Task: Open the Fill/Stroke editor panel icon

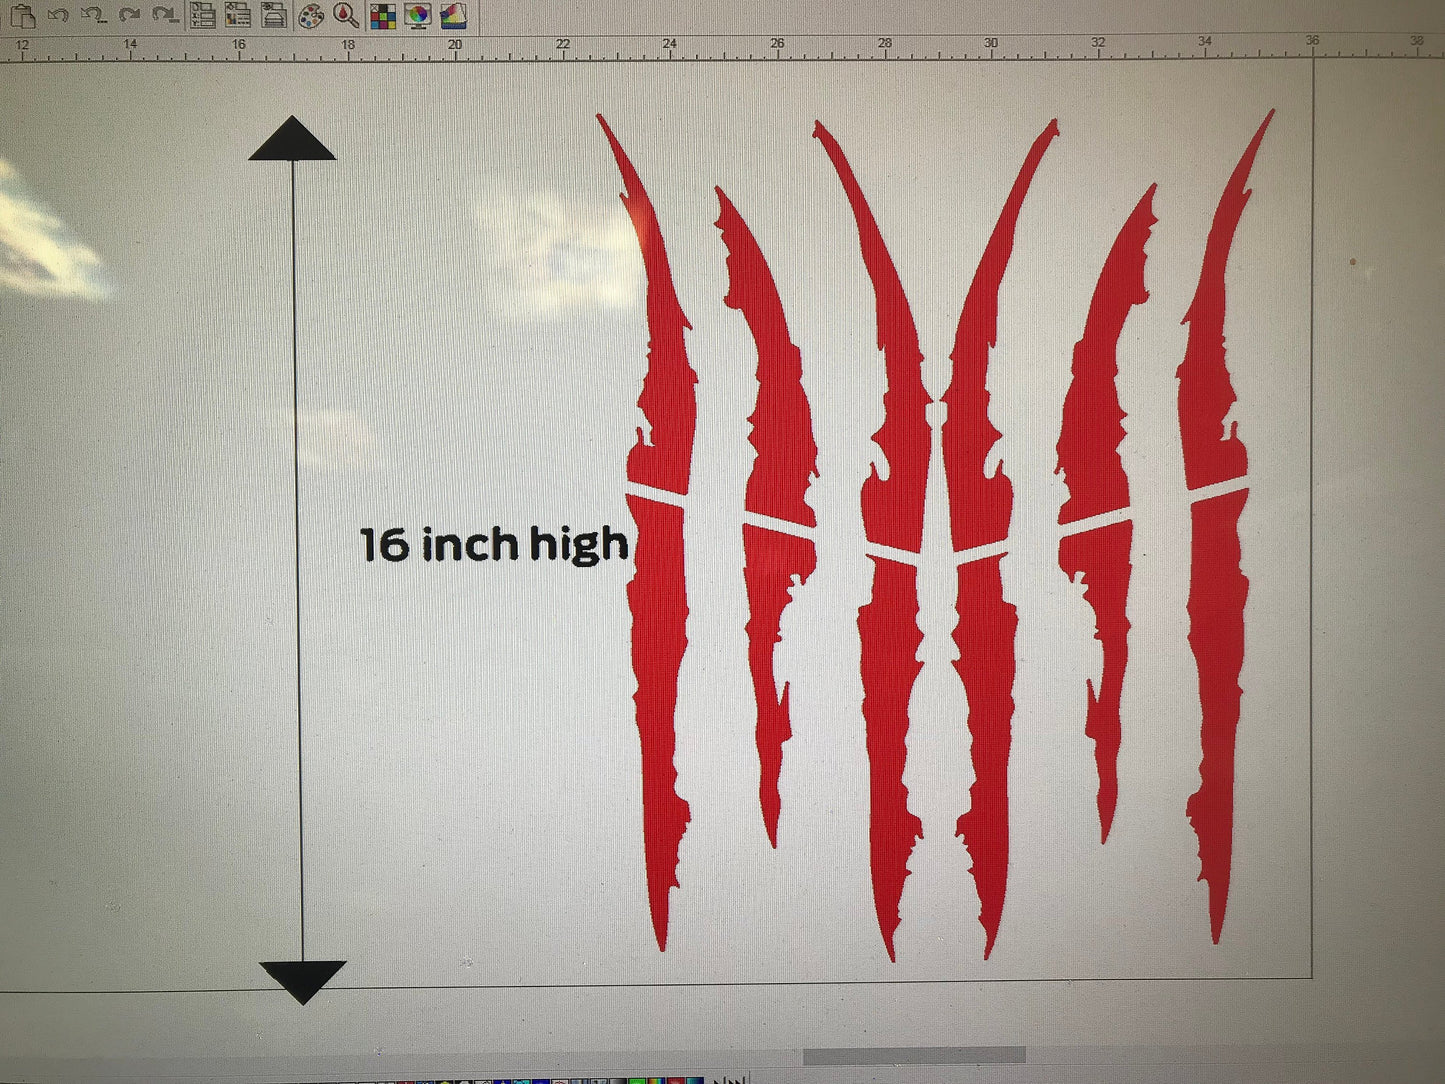Action: [238, 15]
